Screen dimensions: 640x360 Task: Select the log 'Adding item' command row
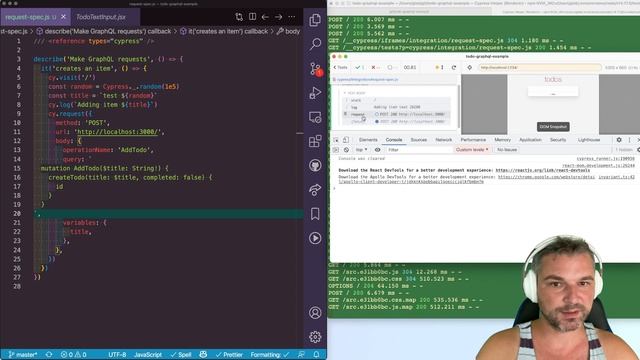[x=396, y=107]
